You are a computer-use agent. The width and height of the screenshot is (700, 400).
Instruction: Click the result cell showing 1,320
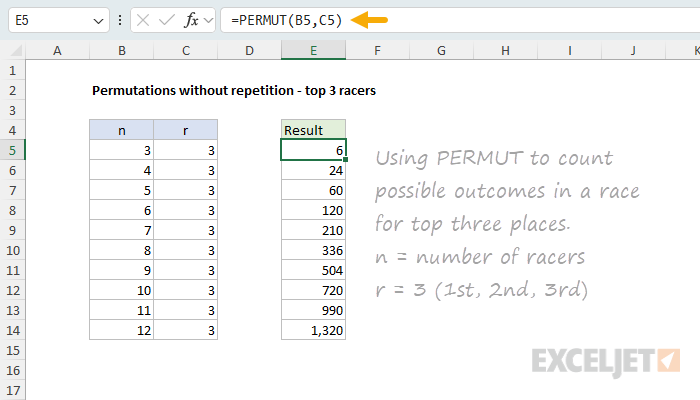pyautogui.click(x=313, y=330)
